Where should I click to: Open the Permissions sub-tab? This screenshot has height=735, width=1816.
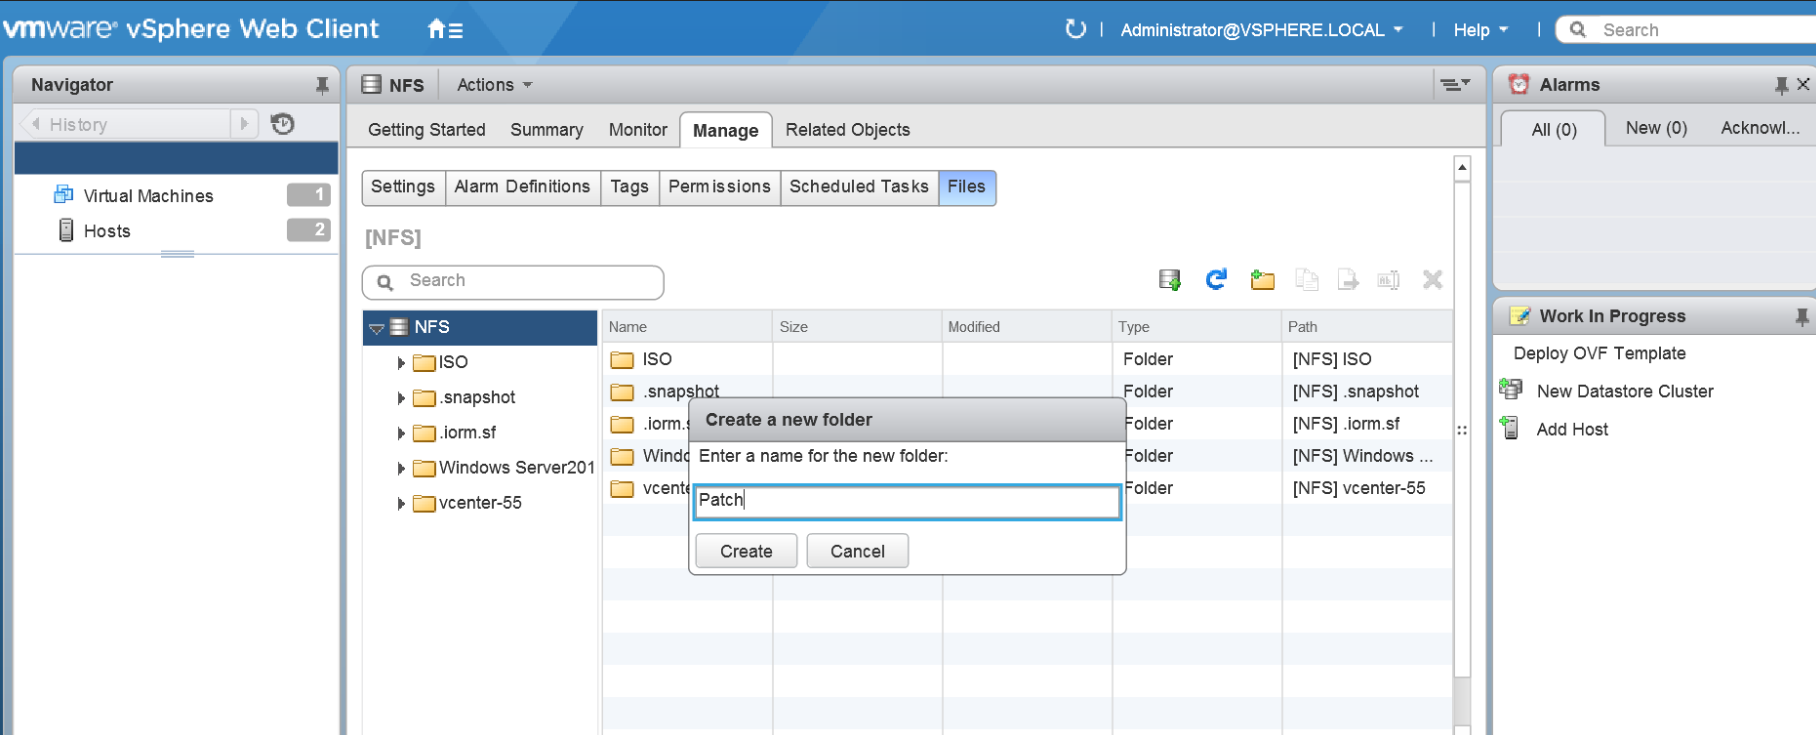(x=719, y=187)
